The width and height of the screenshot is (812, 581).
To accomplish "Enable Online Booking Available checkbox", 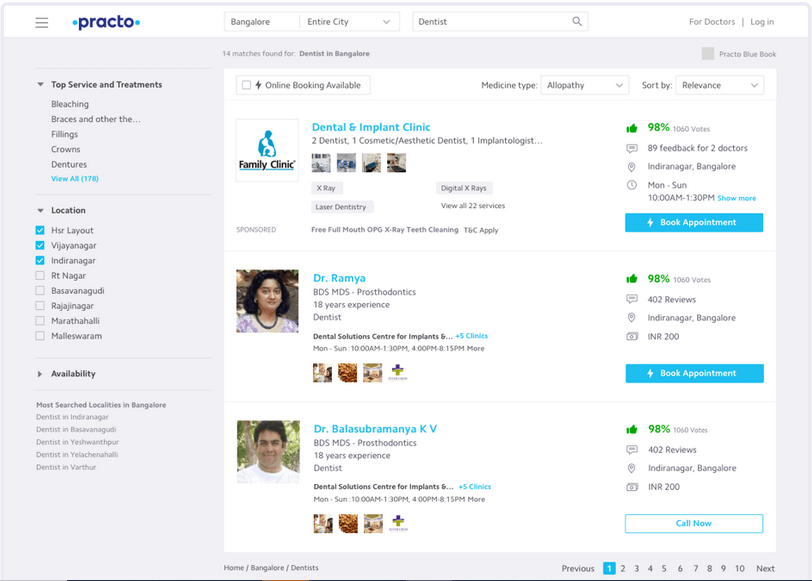I will click(x=246, y=85).
